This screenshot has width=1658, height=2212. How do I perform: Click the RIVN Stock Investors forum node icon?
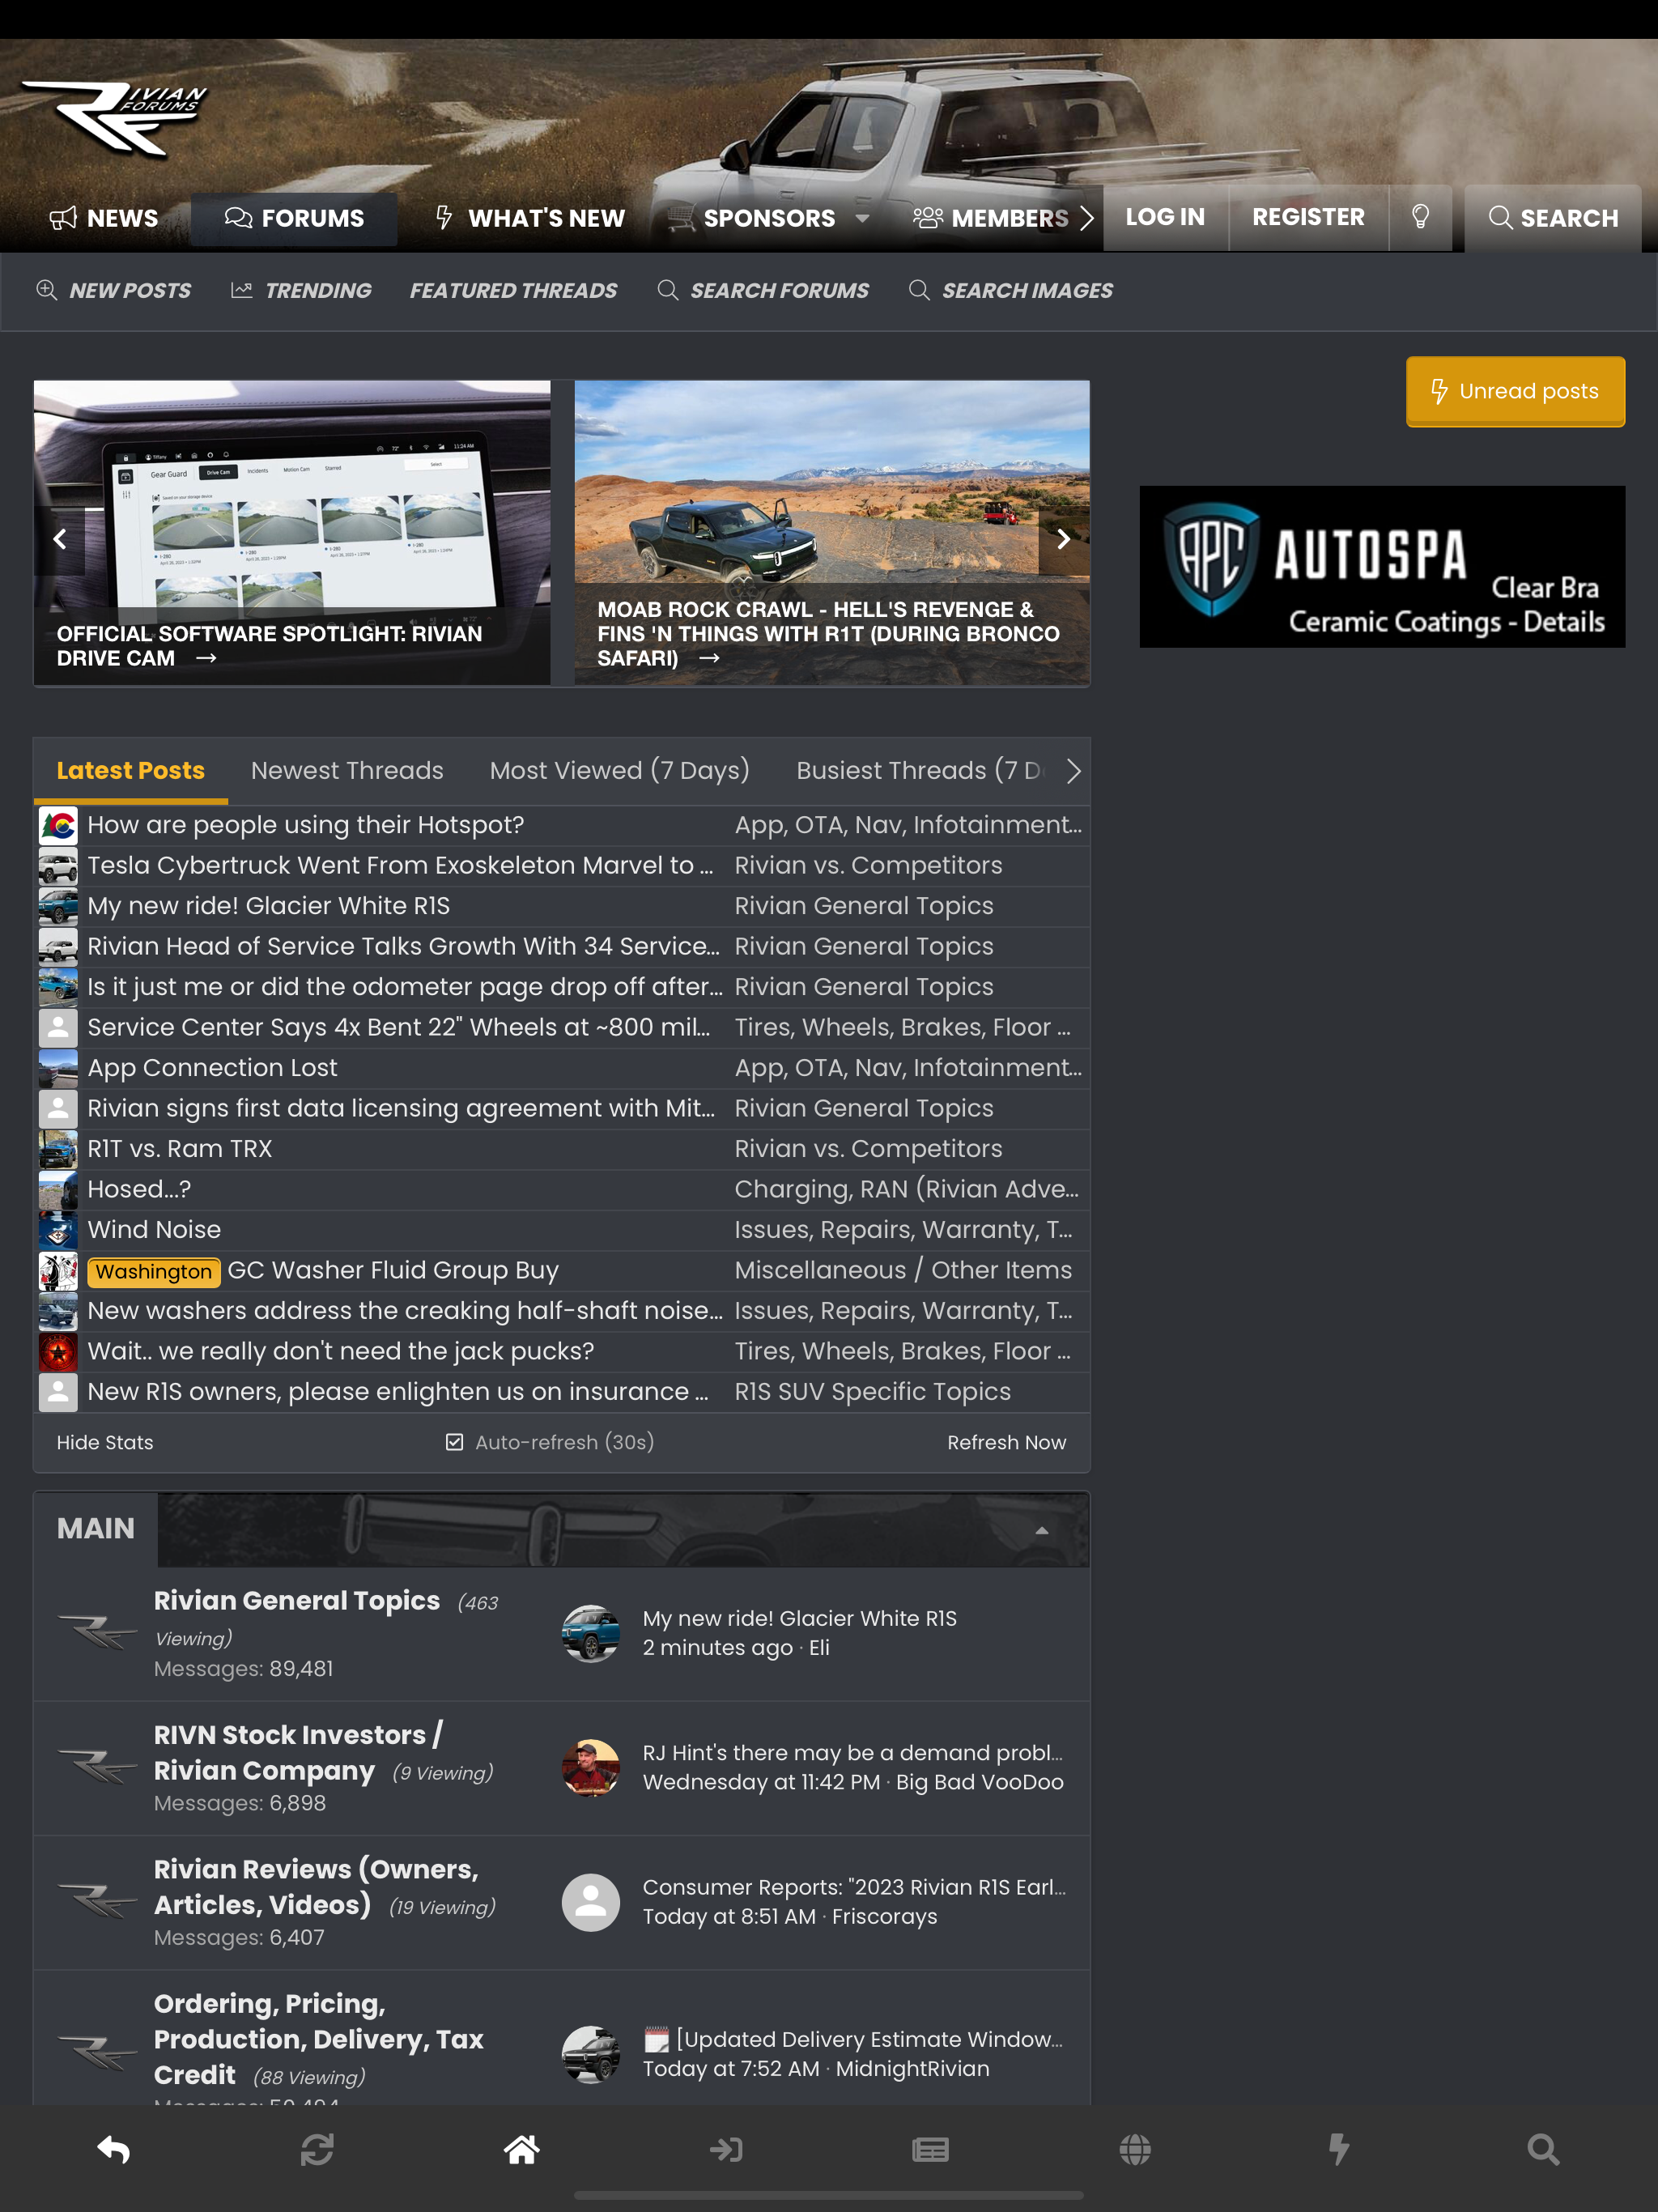(x=97, y=1767)
